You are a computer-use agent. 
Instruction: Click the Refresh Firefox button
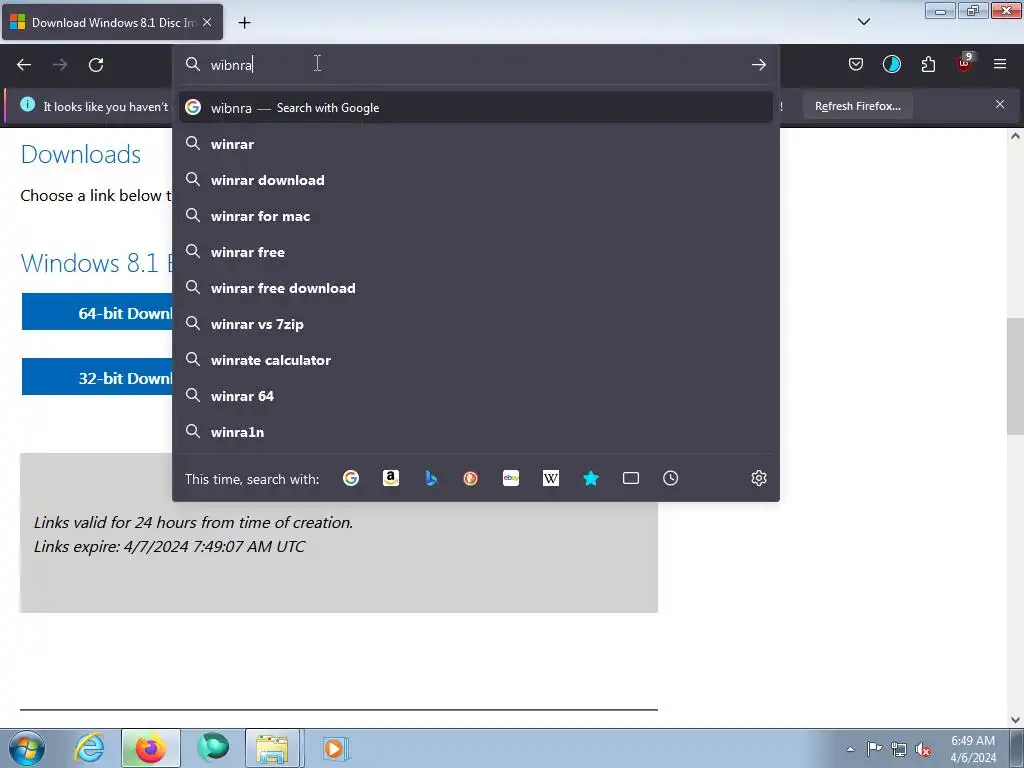(857, 106)
